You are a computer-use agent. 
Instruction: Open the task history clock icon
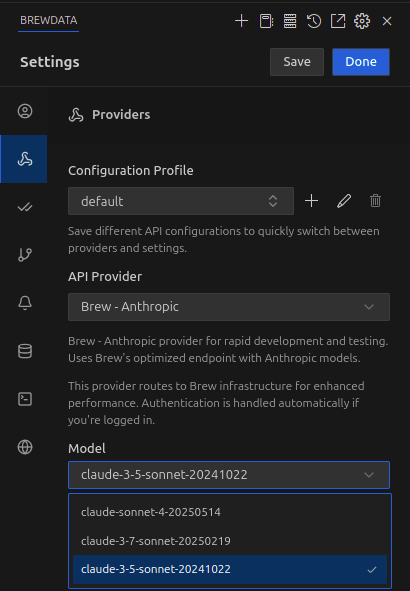(x=314, y=21)
